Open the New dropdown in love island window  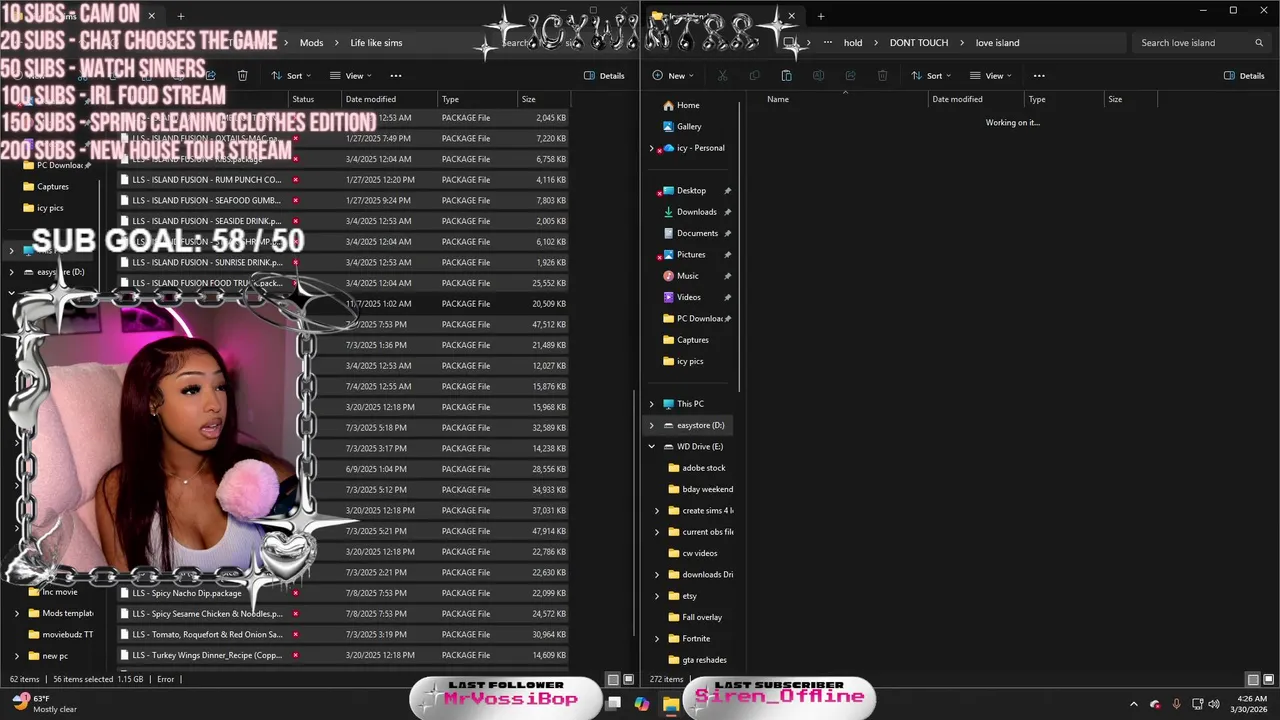673,76
